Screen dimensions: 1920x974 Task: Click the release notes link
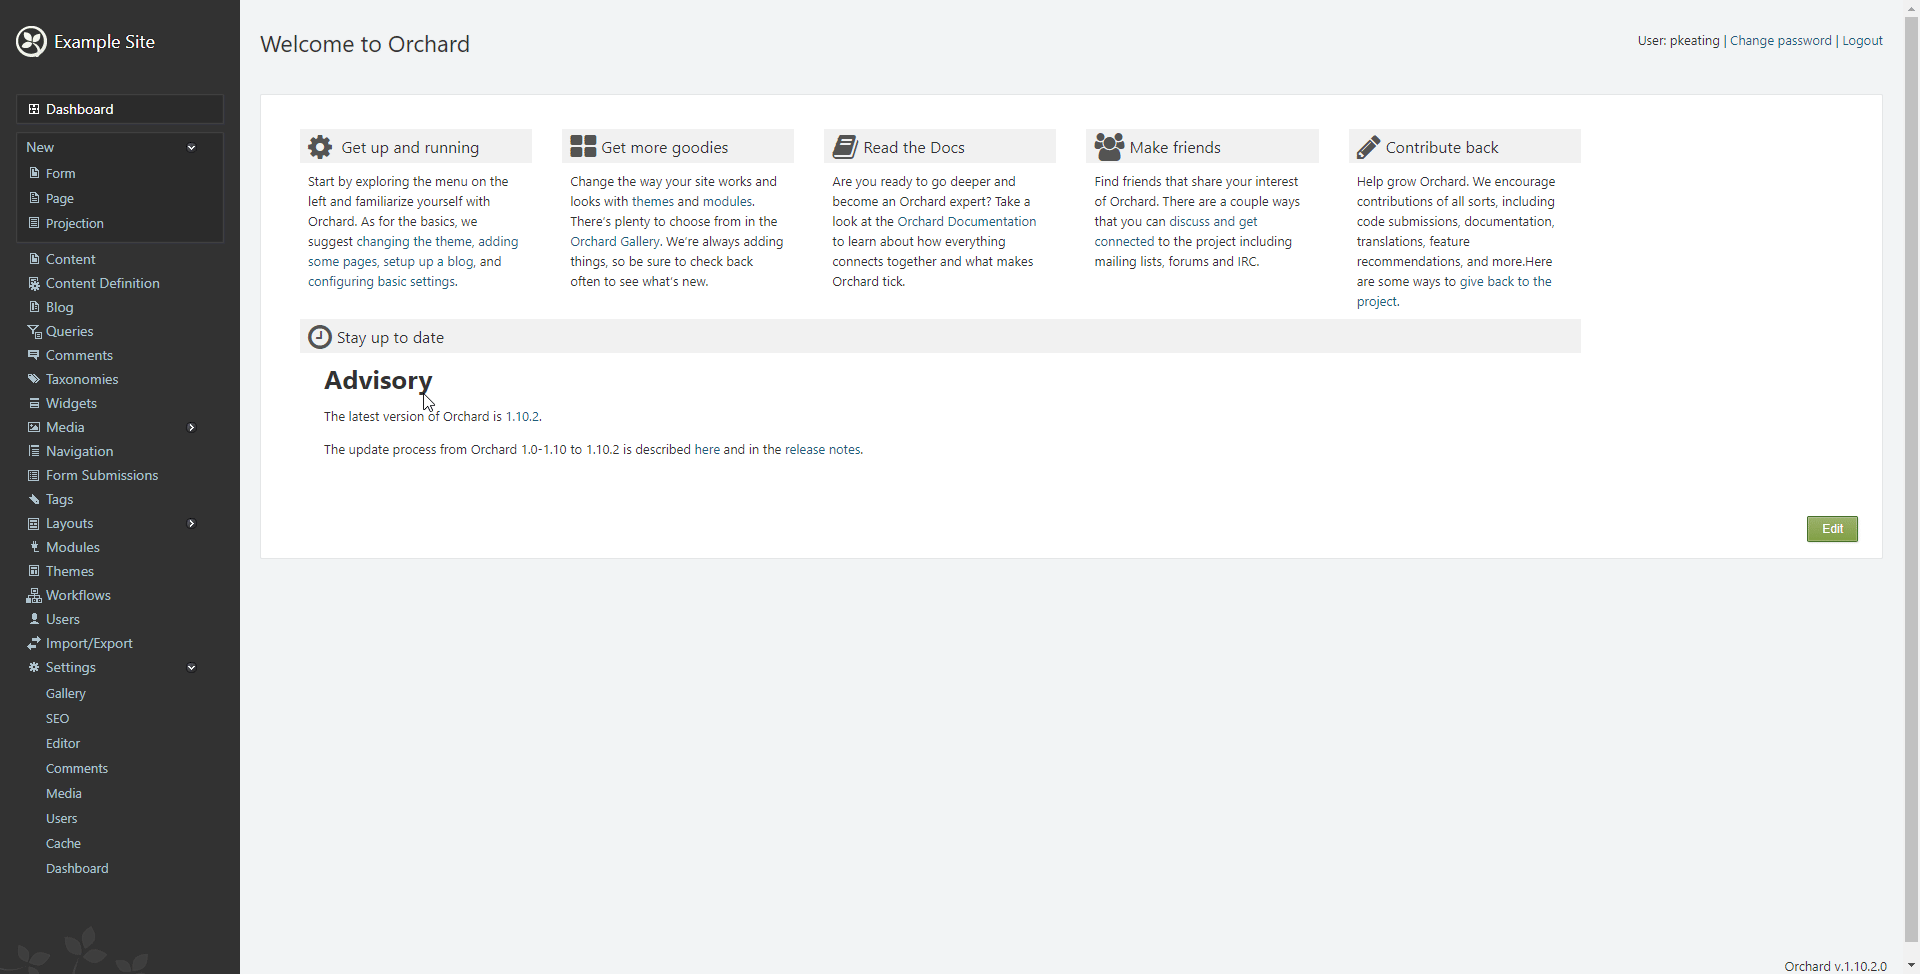pyautogui.click(x=823, y=450)
